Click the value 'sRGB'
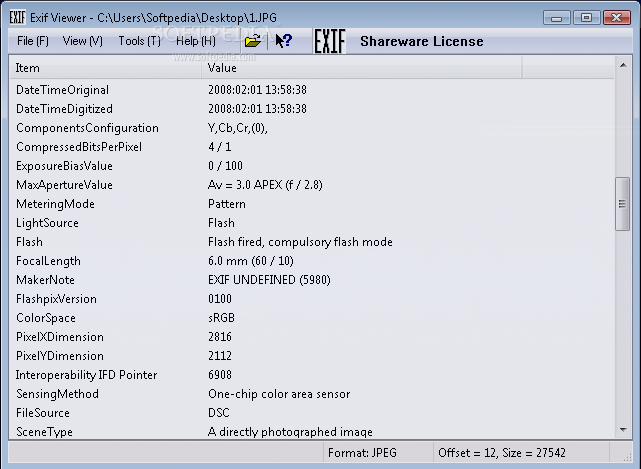641x469 pixels. (221, 318)
